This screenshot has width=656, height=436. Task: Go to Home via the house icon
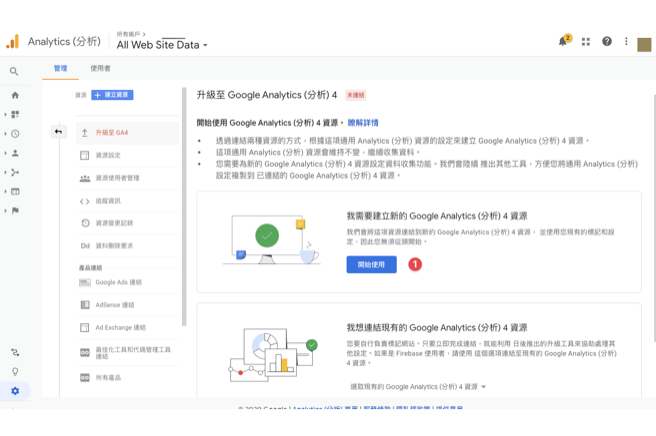15,95
